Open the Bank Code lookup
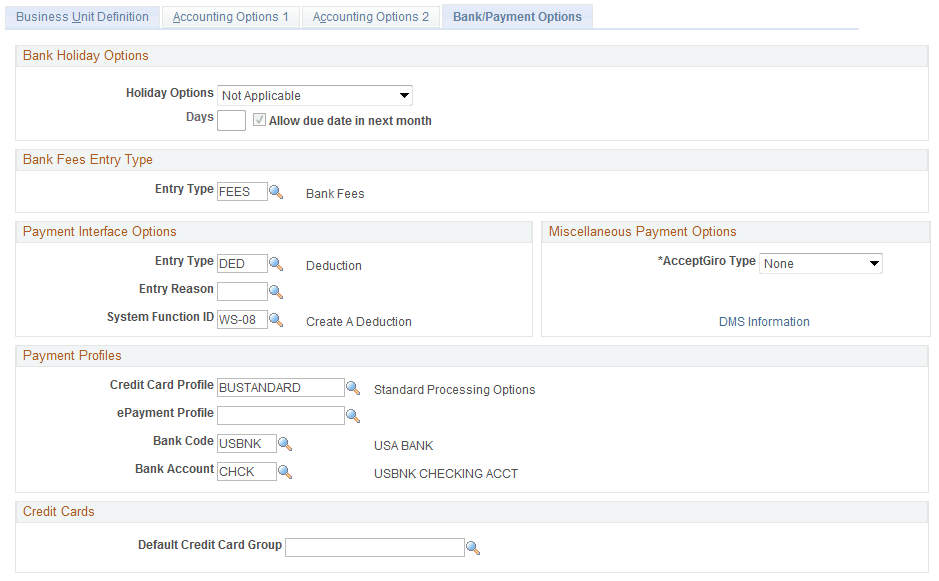This screenshot has height=581, width=939. pos(285,443)
